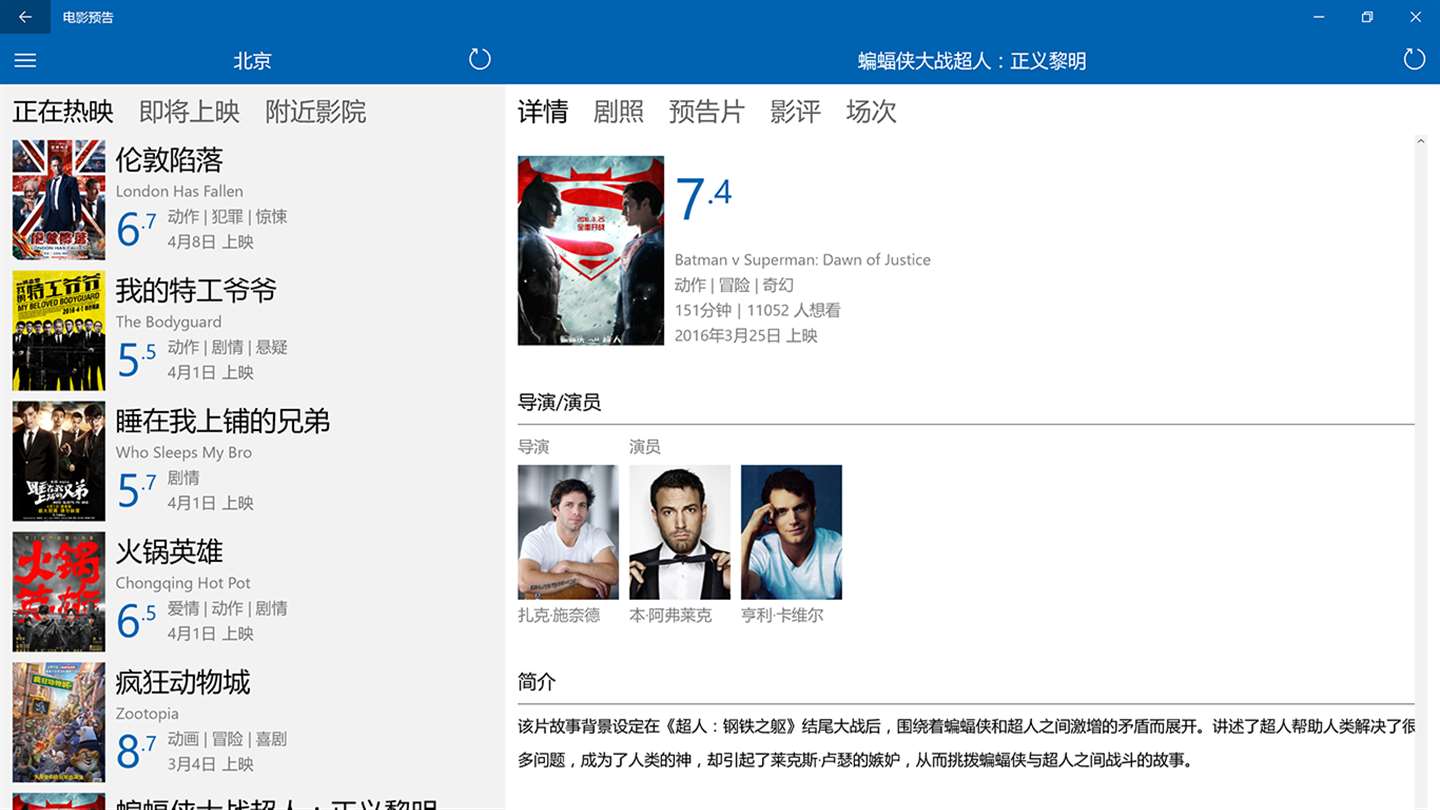Click header title 蝙蝠侠大战超人：正义黎明
The width and height of the screenshot is (1440, 810).
pyautogui.click(x=972, y=61)
